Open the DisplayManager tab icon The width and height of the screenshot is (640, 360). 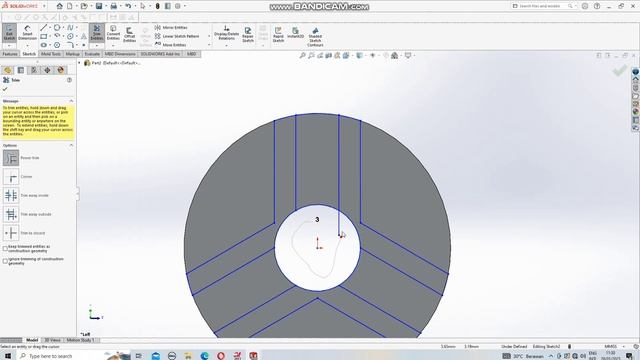pos(60,70)
